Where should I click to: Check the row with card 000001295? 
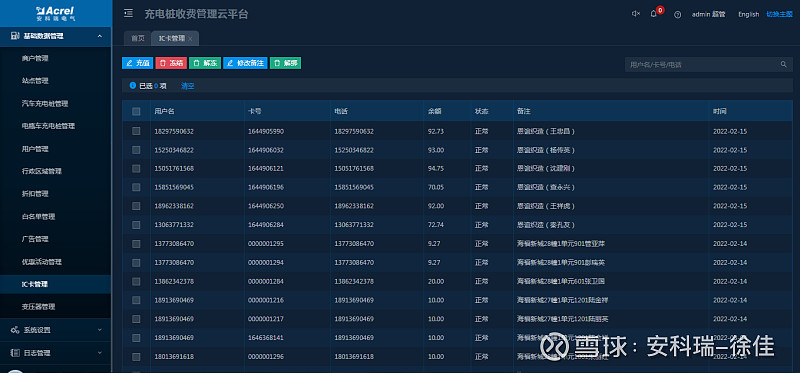pyautogui.click(x=136, y=244)
